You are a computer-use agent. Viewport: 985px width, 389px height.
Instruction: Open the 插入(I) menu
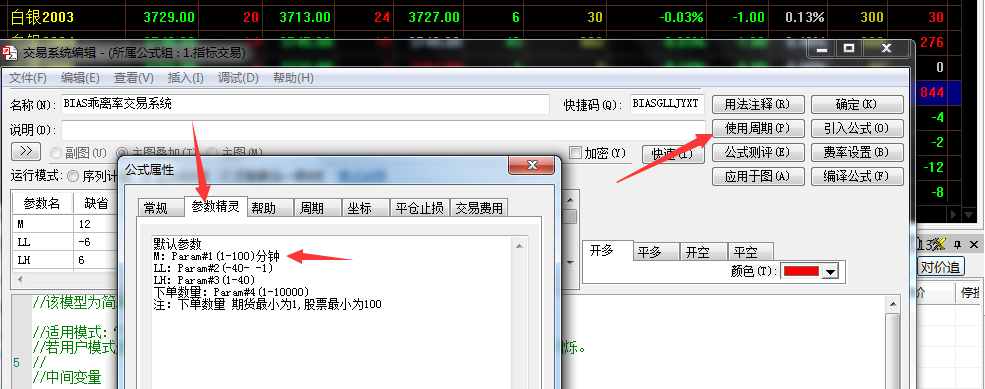pos(186,78)
